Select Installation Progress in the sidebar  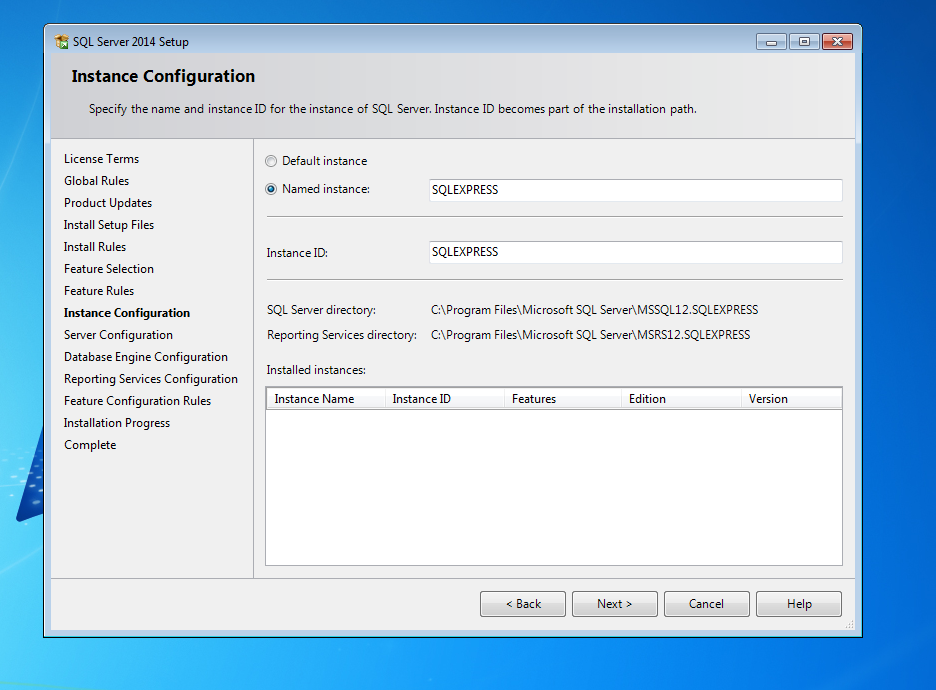point(116,422)
